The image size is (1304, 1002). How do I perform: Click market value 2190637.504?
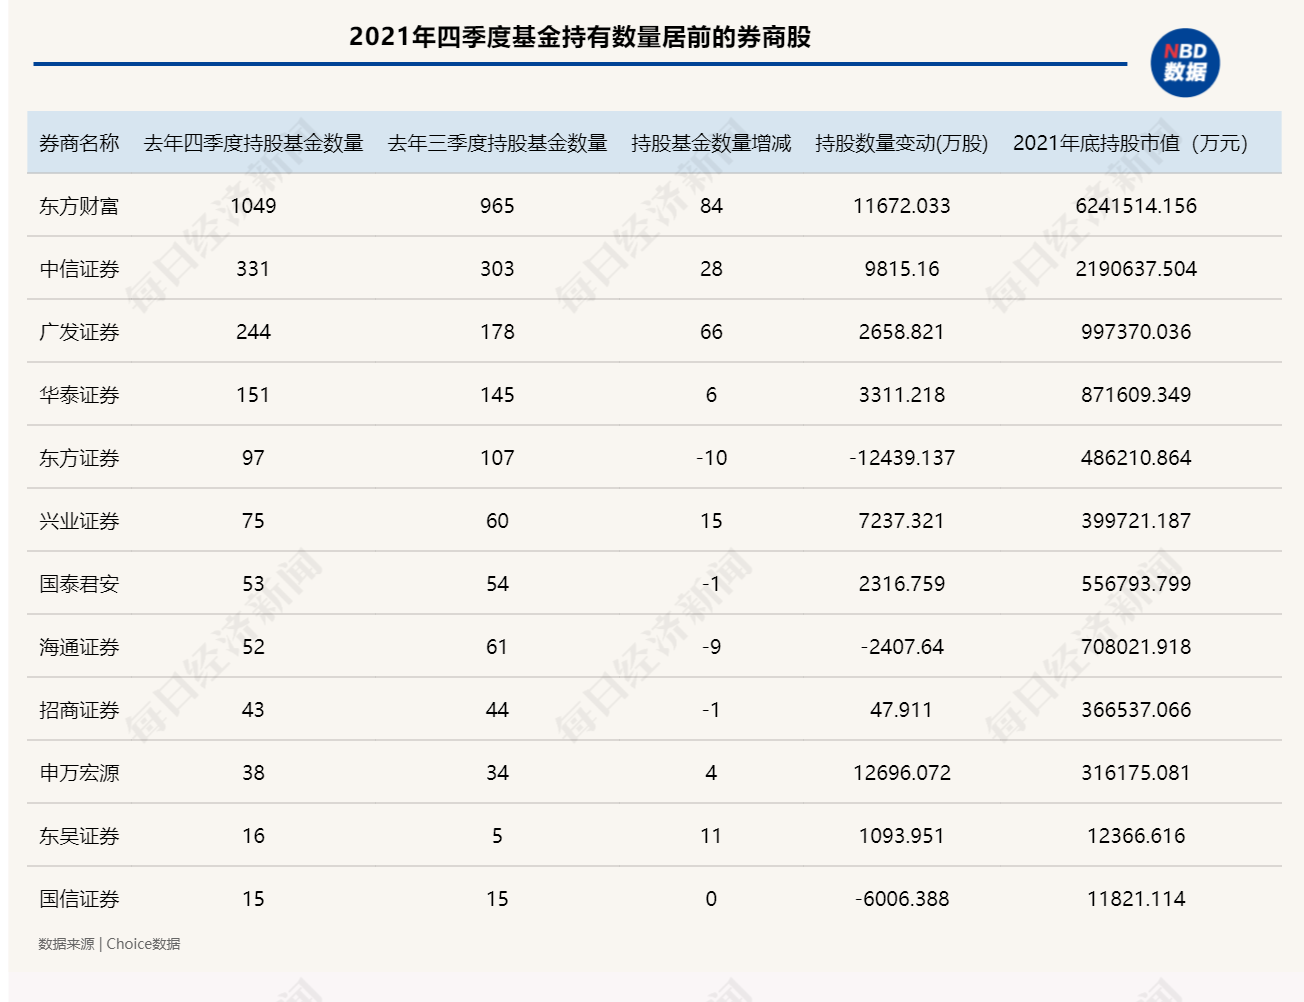click(1136, 269)
